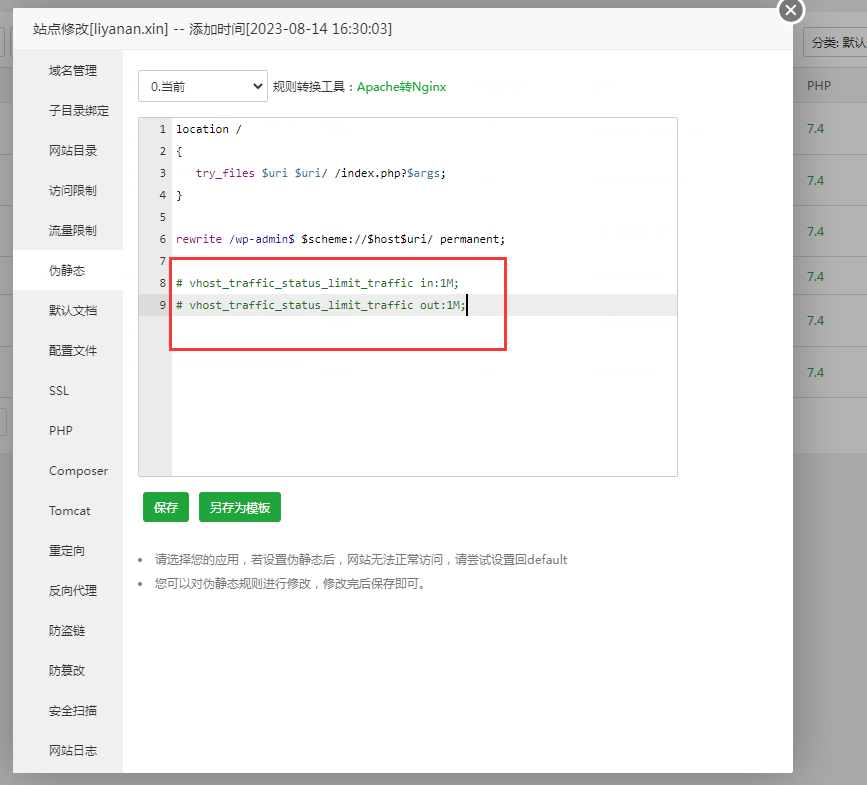This screenshot has height=785, width=867.
Task: Go to the 网站日志 tab
Action: pos(73,751)
